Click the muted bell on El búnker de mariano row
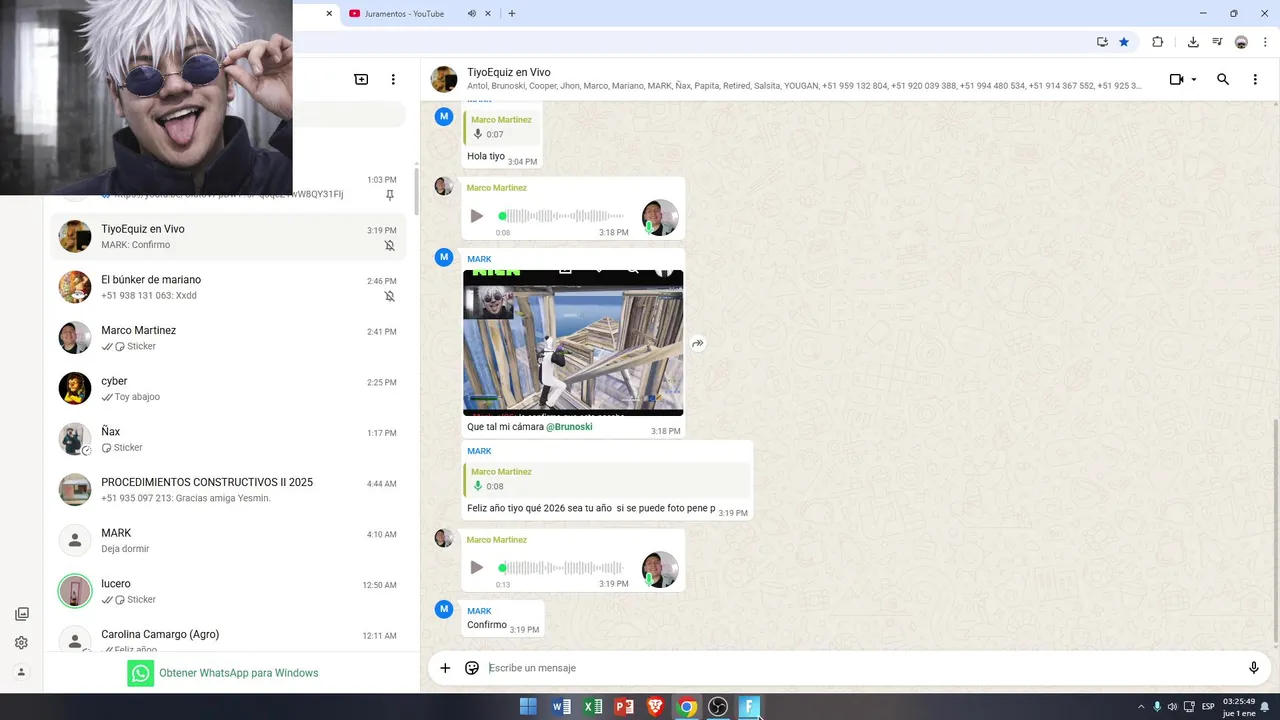1280x720 pixels. (390, 296)
